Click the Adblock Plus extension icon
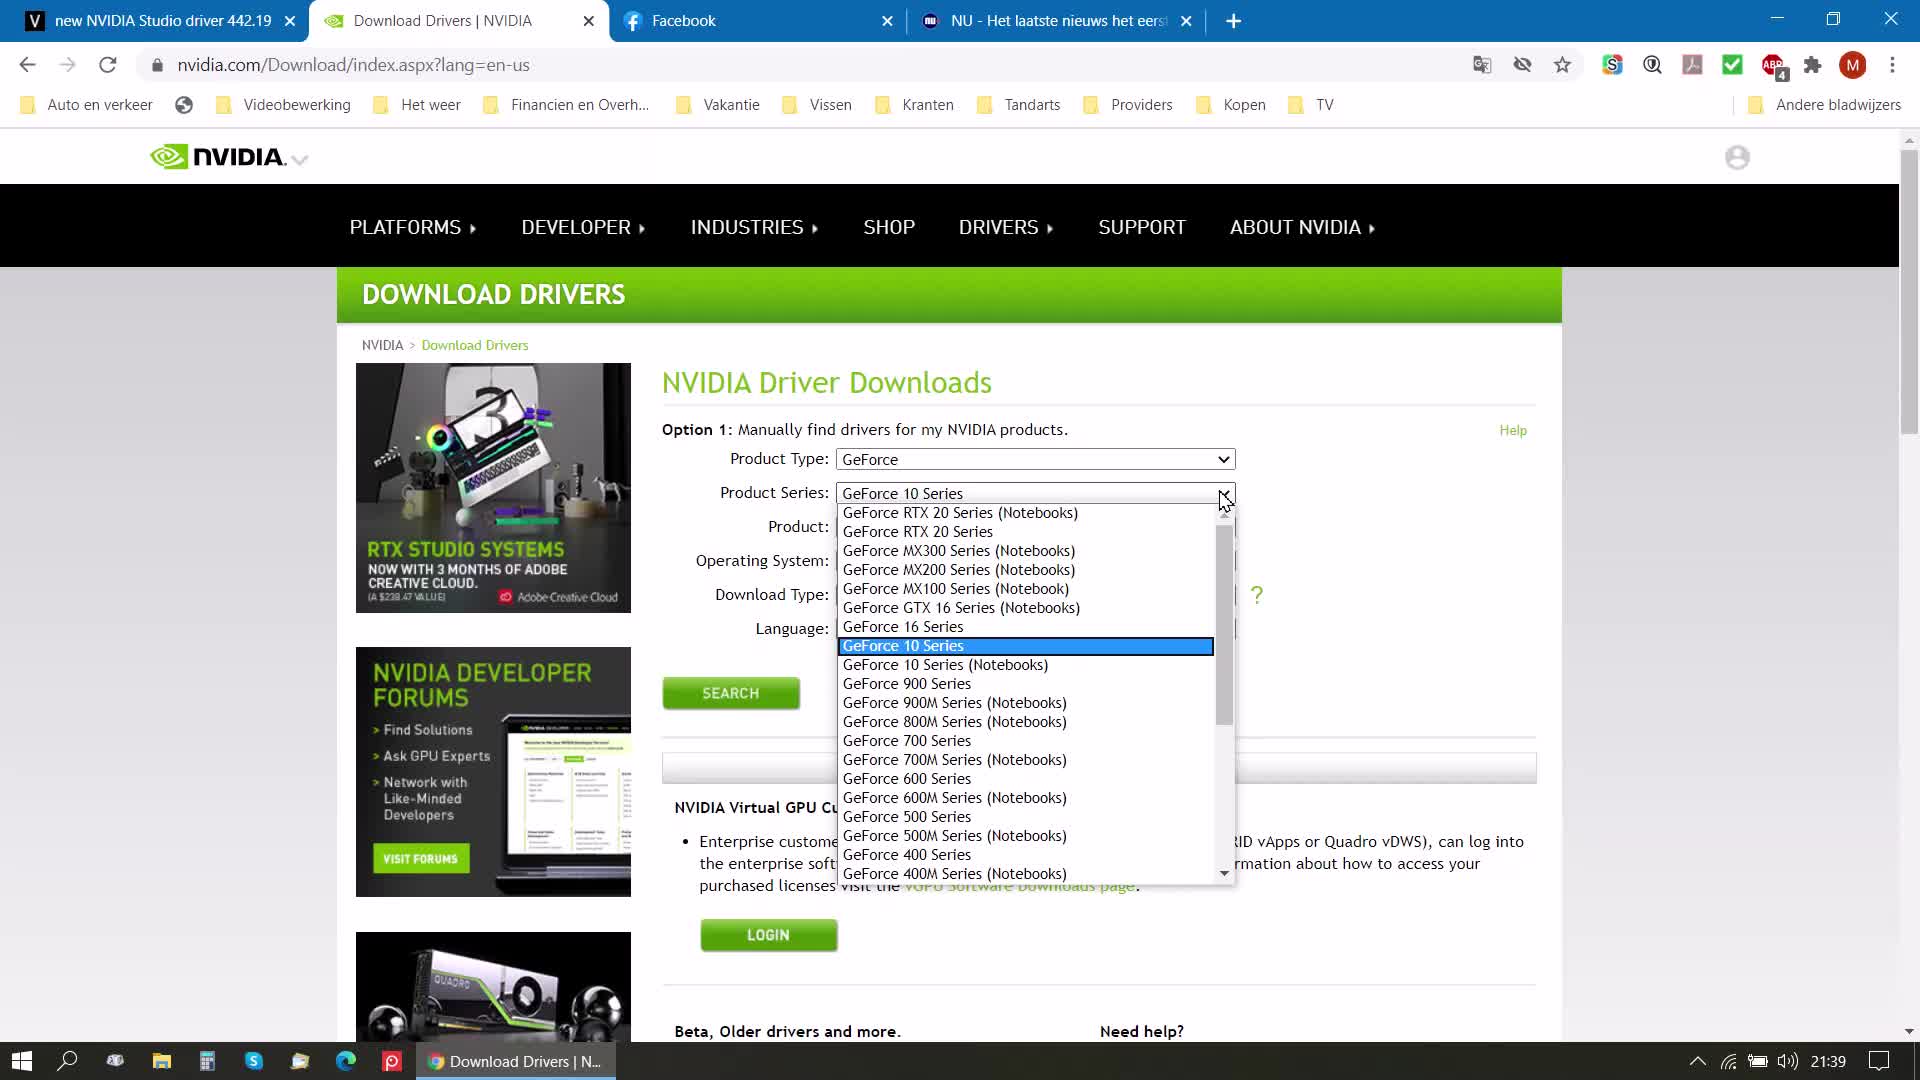This screenshot has width=1920, height=1080. [1773, 65]
